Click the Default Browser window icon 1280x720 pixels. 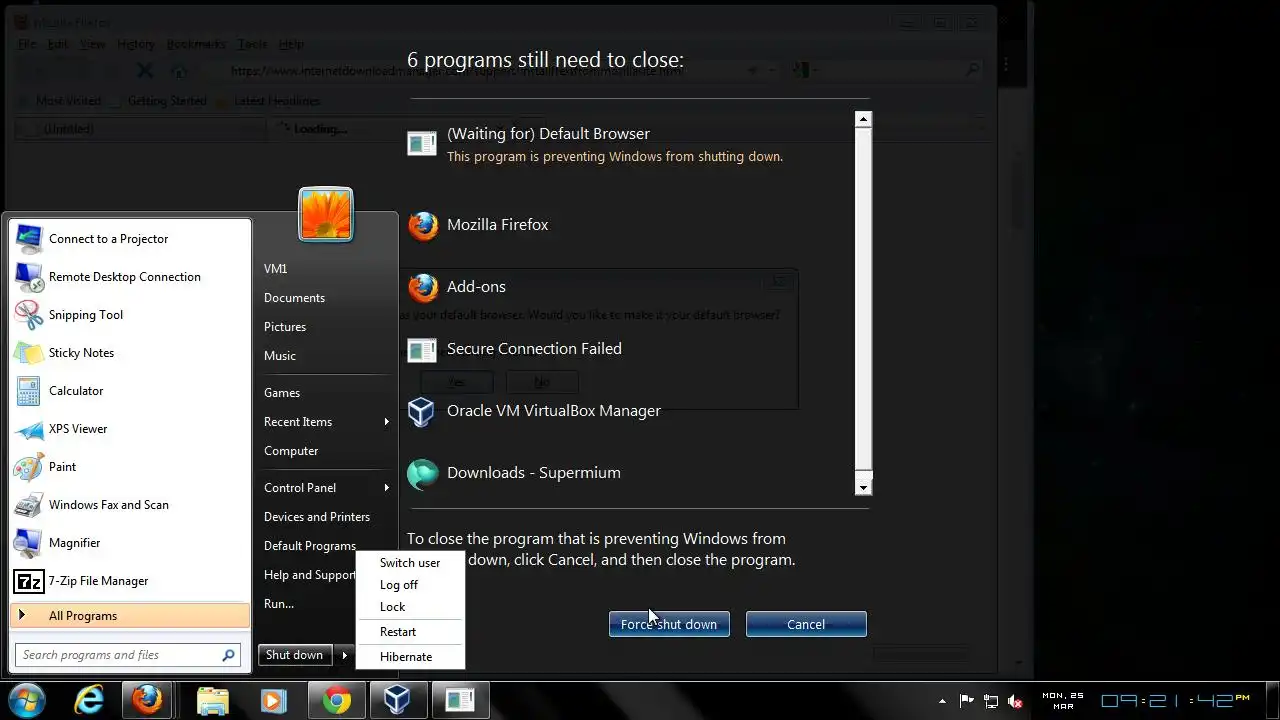[x=422, y=144]
